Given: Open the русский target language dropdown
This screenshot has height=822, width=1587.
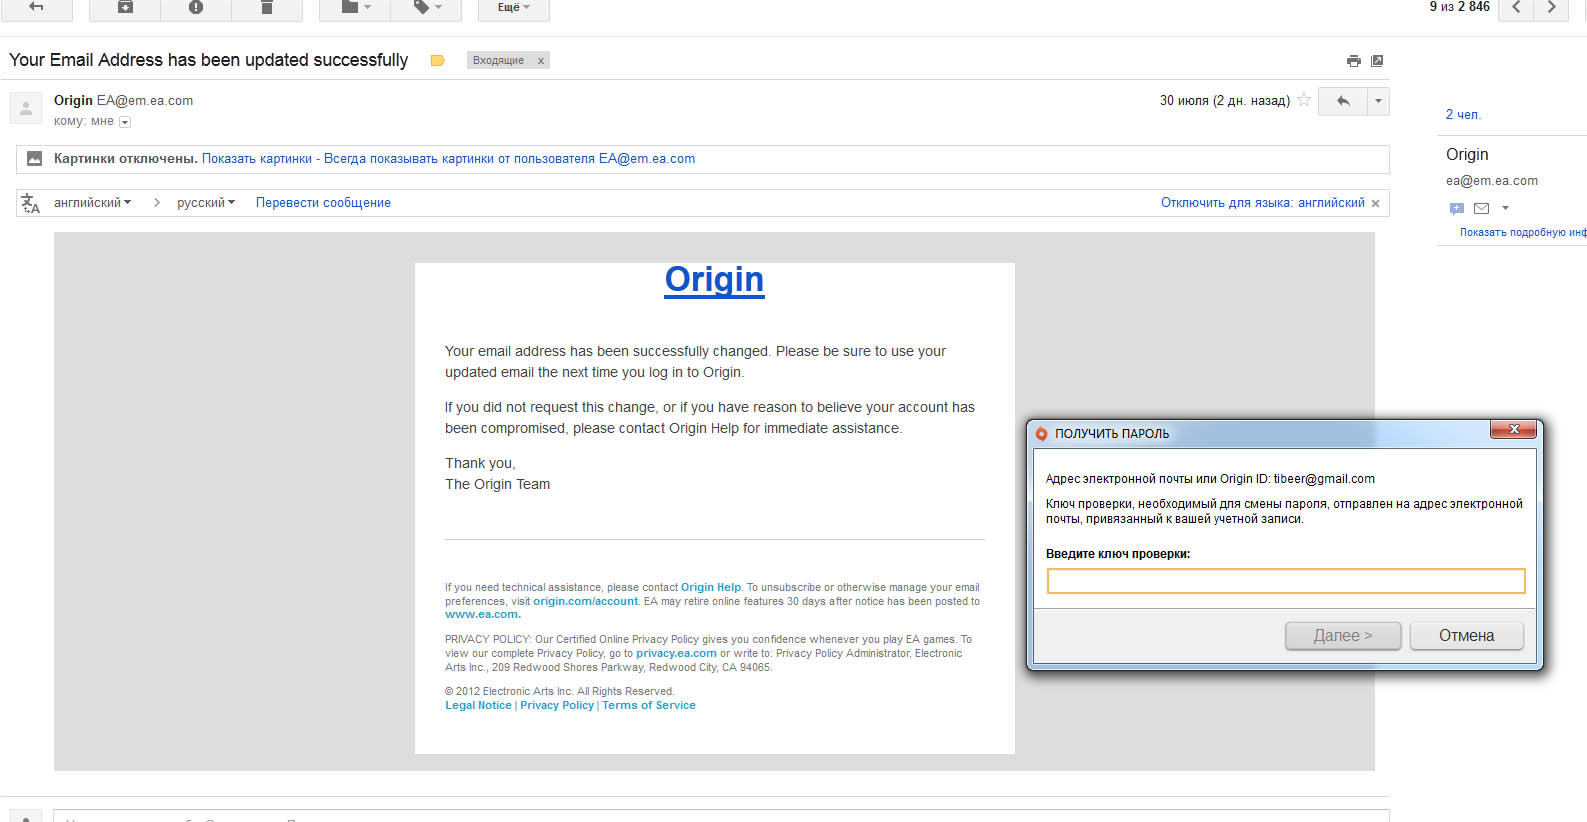Looking at the screenshot, I should pos(206,202).
